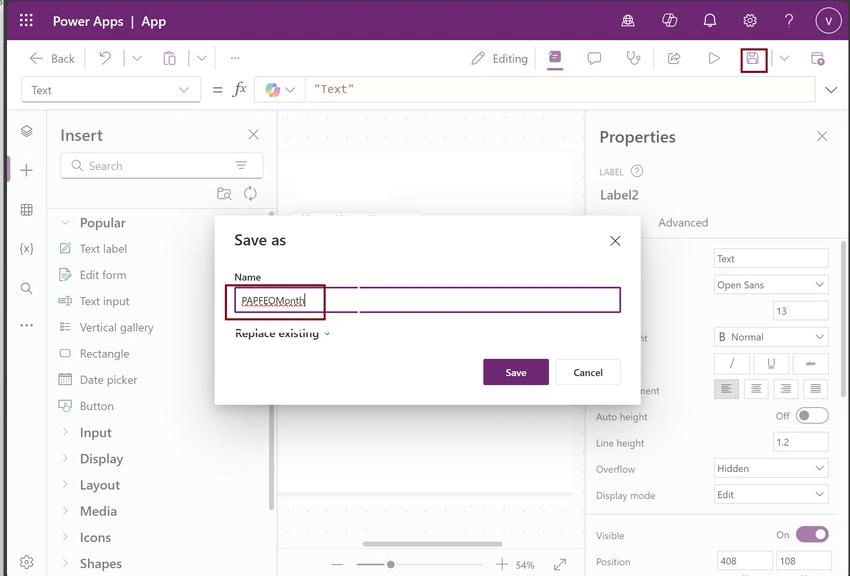This screenshot has width=850, height=576.
Task: Toggle underline font style
Action: pyautogui.click(x=771, y=364)
